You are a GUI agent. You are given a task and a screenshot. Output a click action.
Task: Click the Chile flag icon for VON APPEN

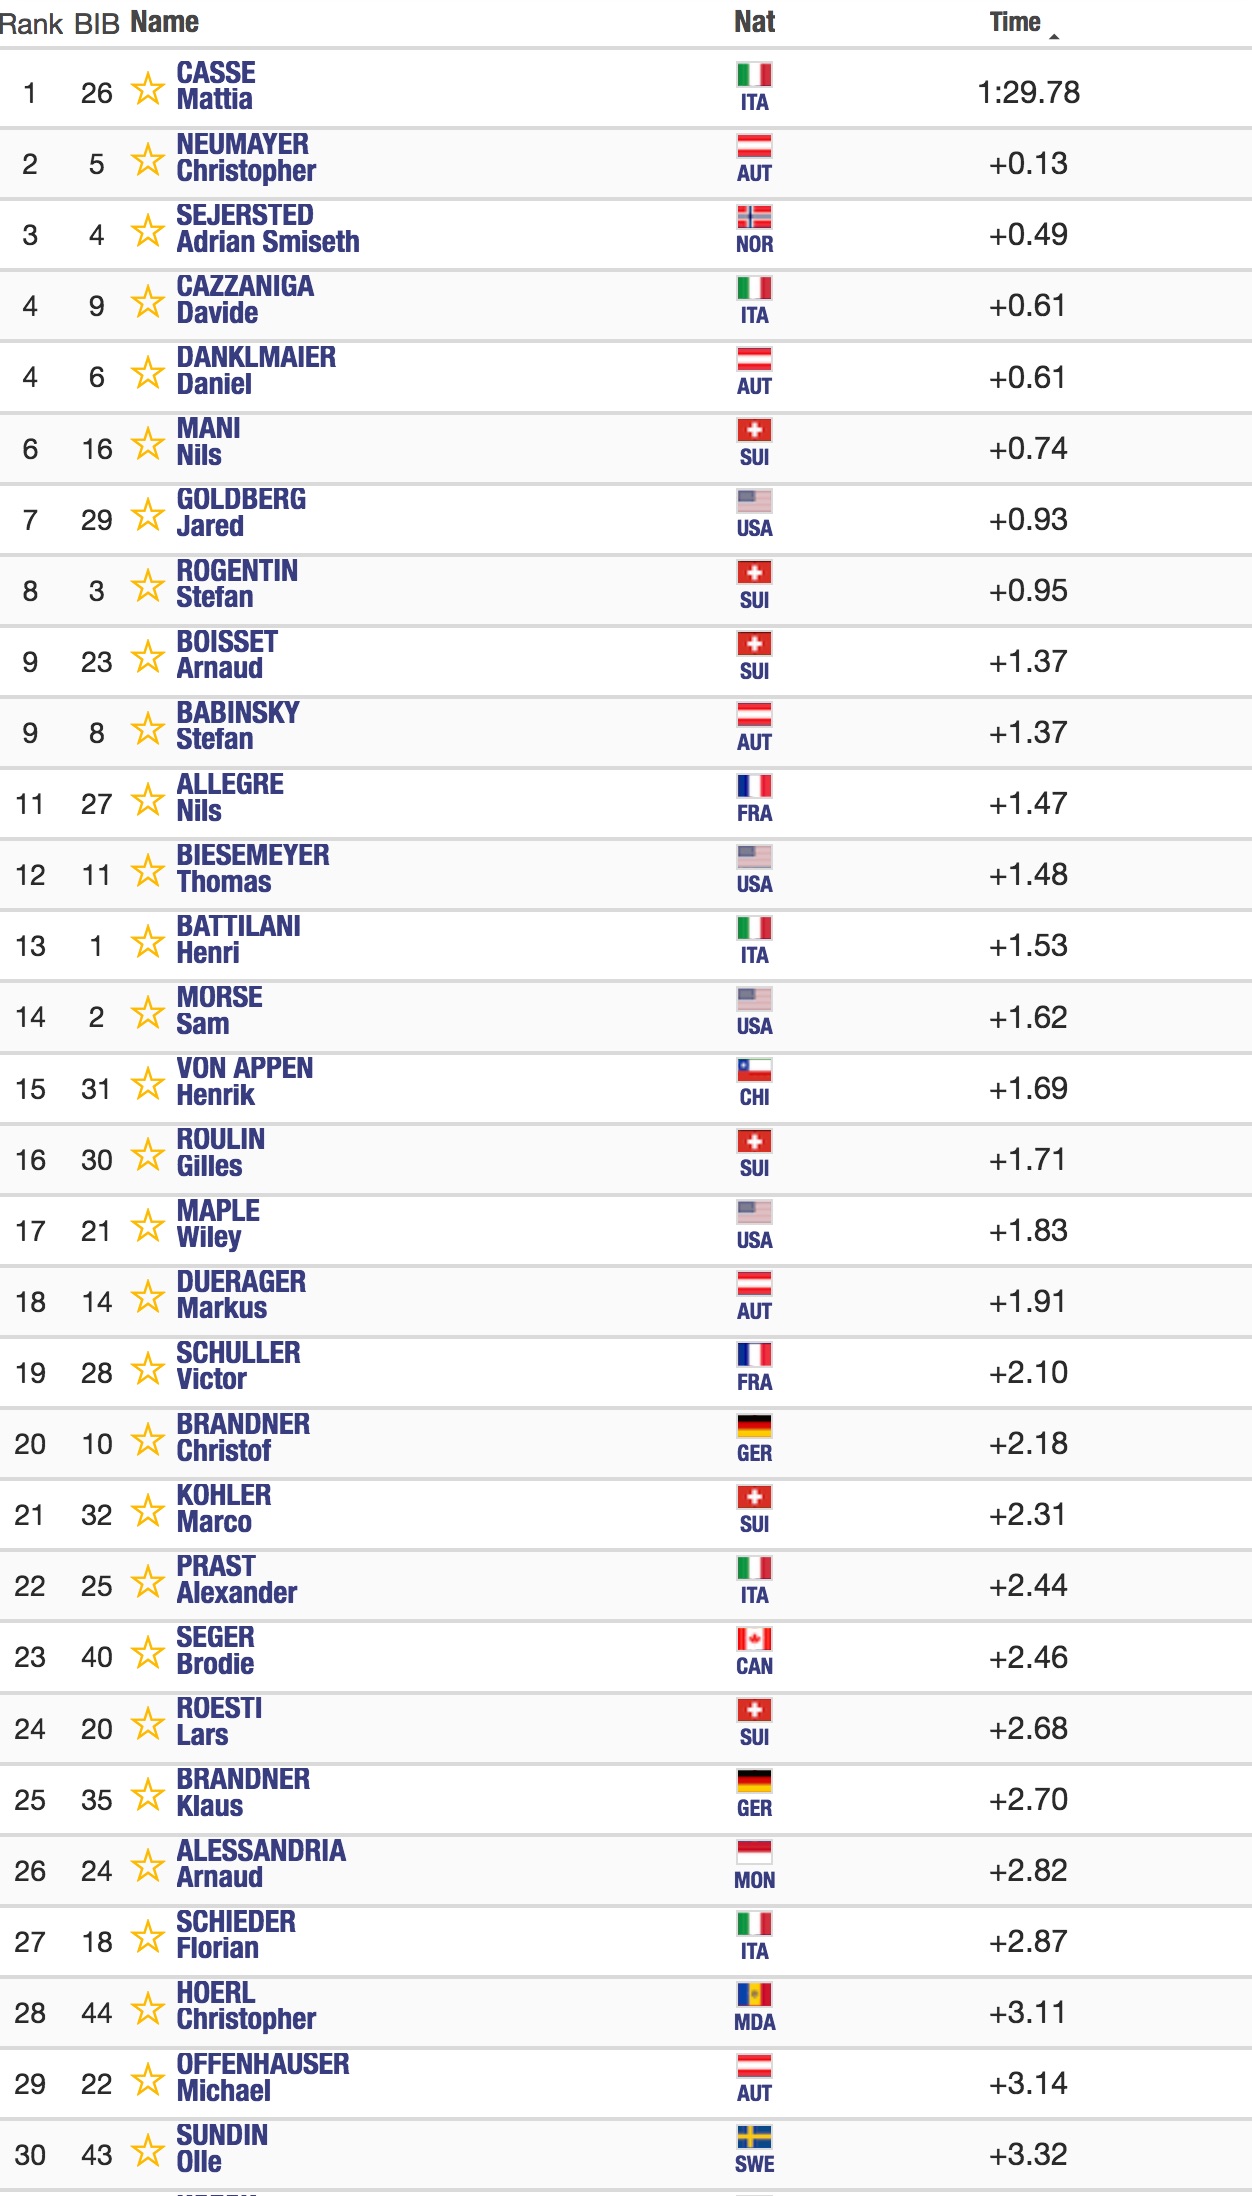pos(754,1071)
